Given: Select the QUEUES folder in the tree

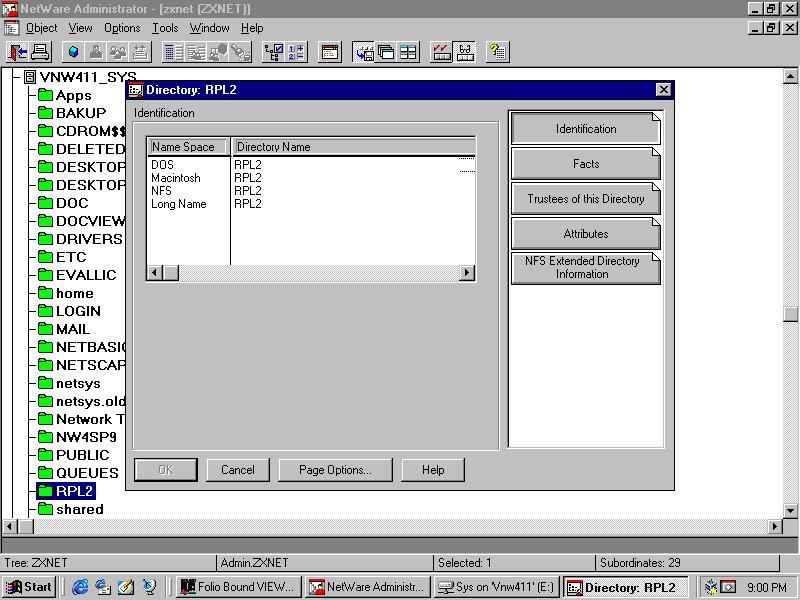Looking at the screenshot, I should pyautogui.click(x=78, y=473).
